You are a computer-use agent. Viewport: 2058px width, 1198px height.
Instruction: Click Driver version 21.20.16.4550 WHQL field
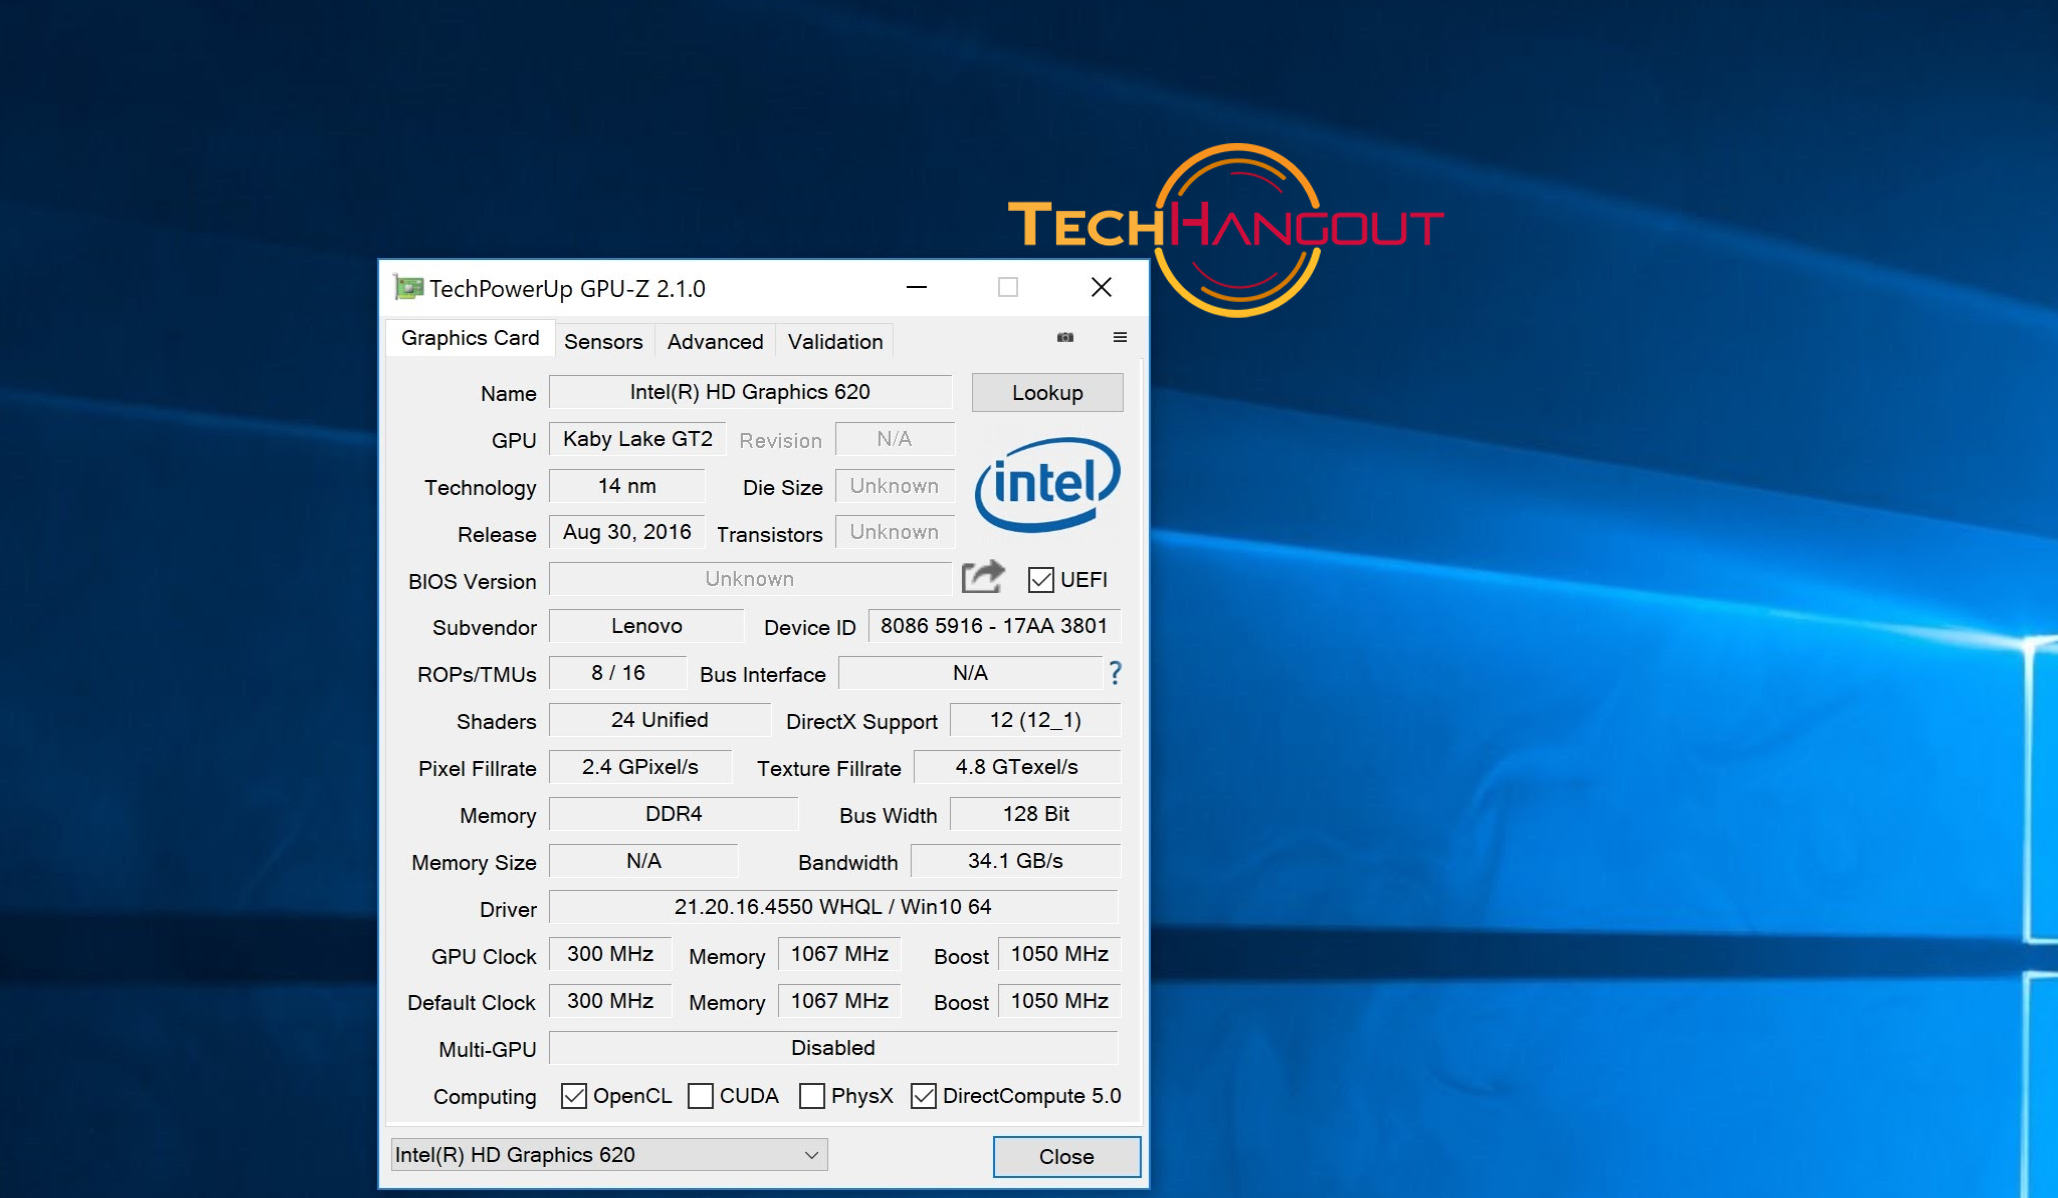[833, 907]
